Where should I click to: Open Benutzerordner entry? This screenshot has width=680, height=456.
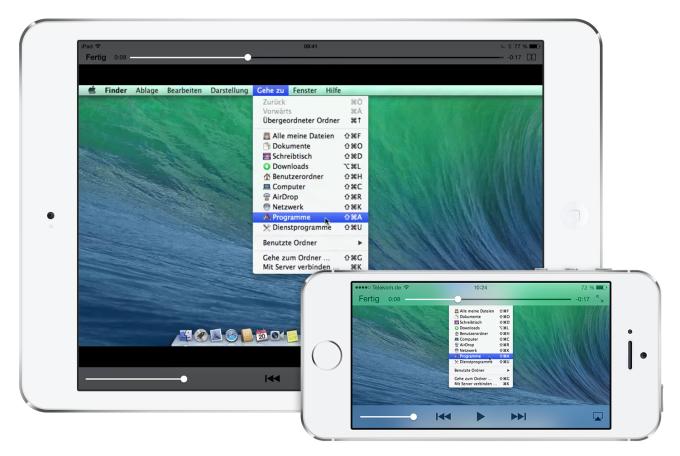click(311, 177)
